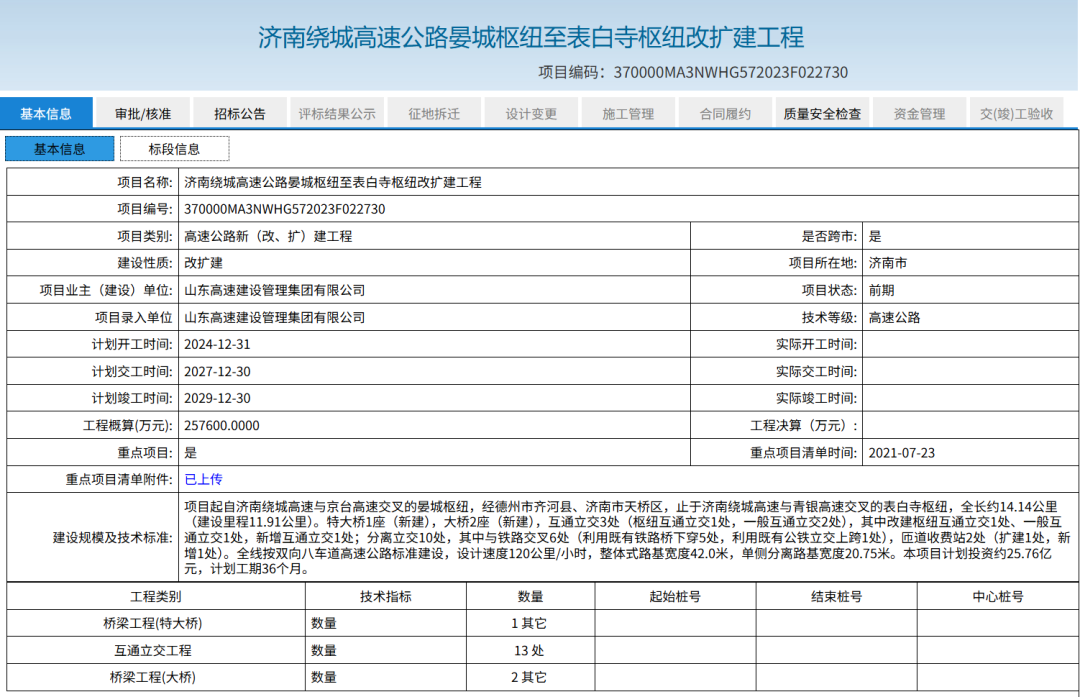
Task: Click the 技术指标 column header
Action: [x=386, y=596]
